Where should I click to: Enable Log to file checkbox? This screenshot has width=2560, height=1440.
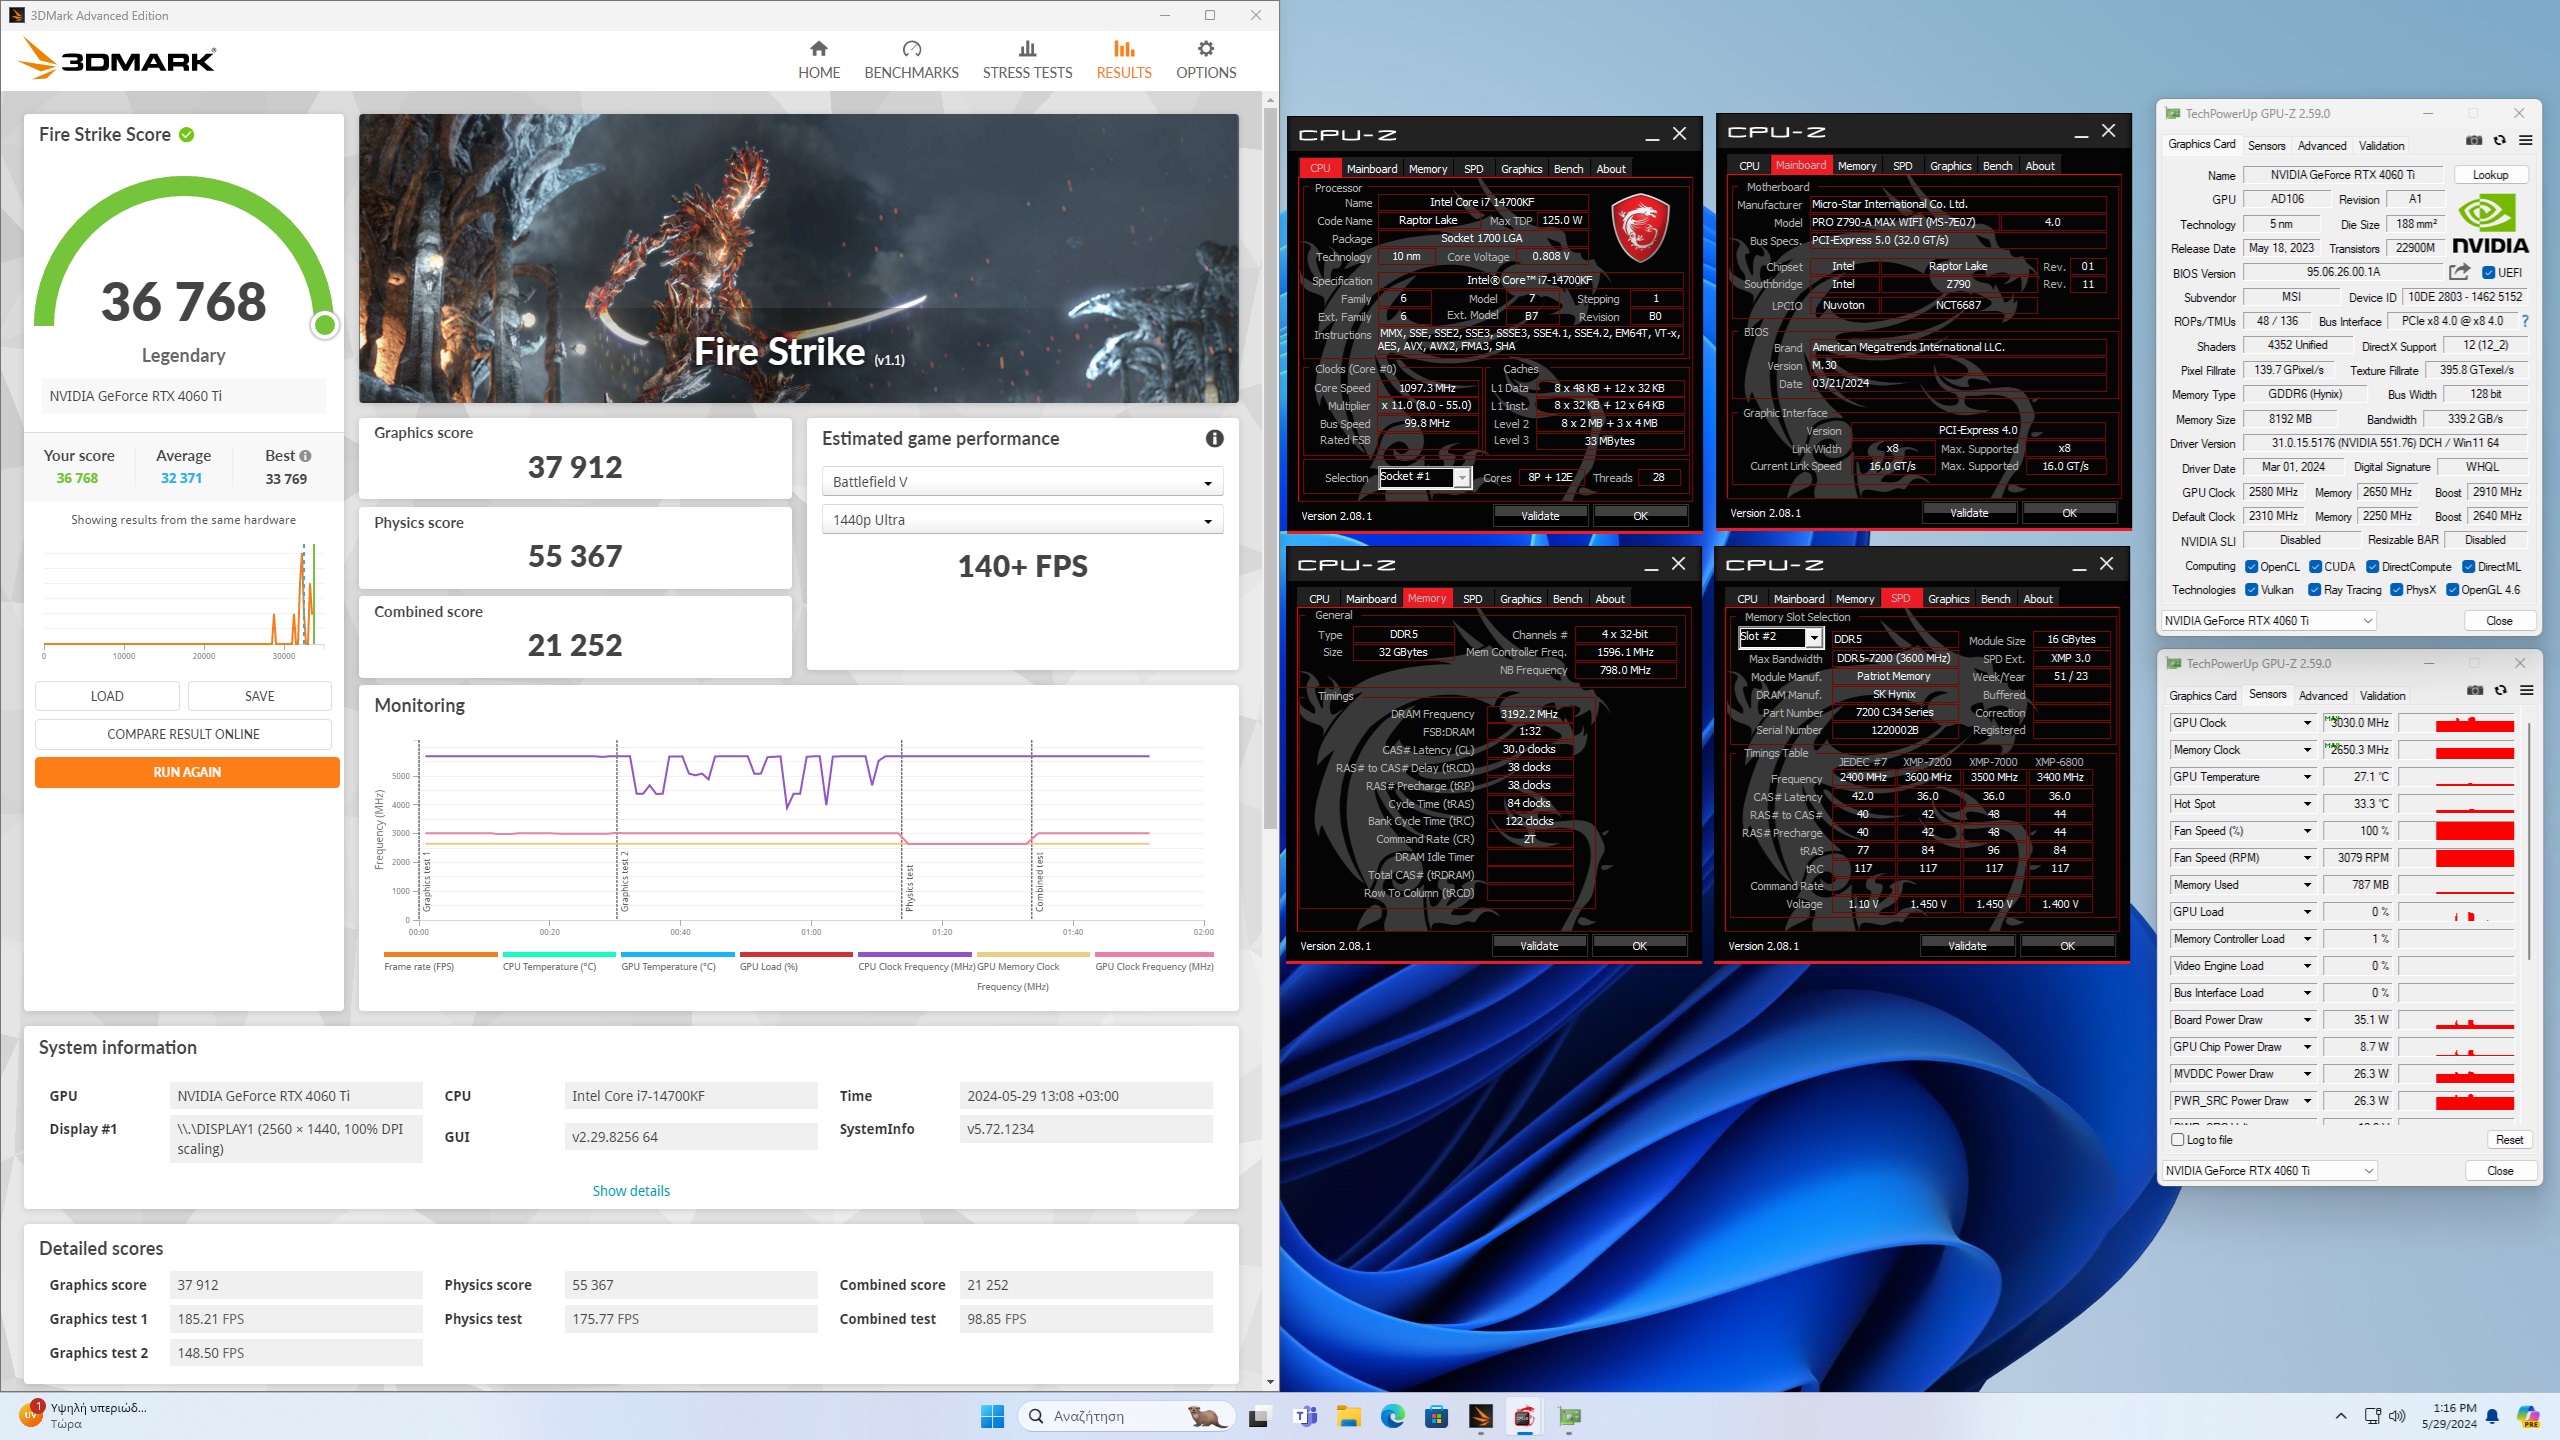click(x=2178, y=1139)
